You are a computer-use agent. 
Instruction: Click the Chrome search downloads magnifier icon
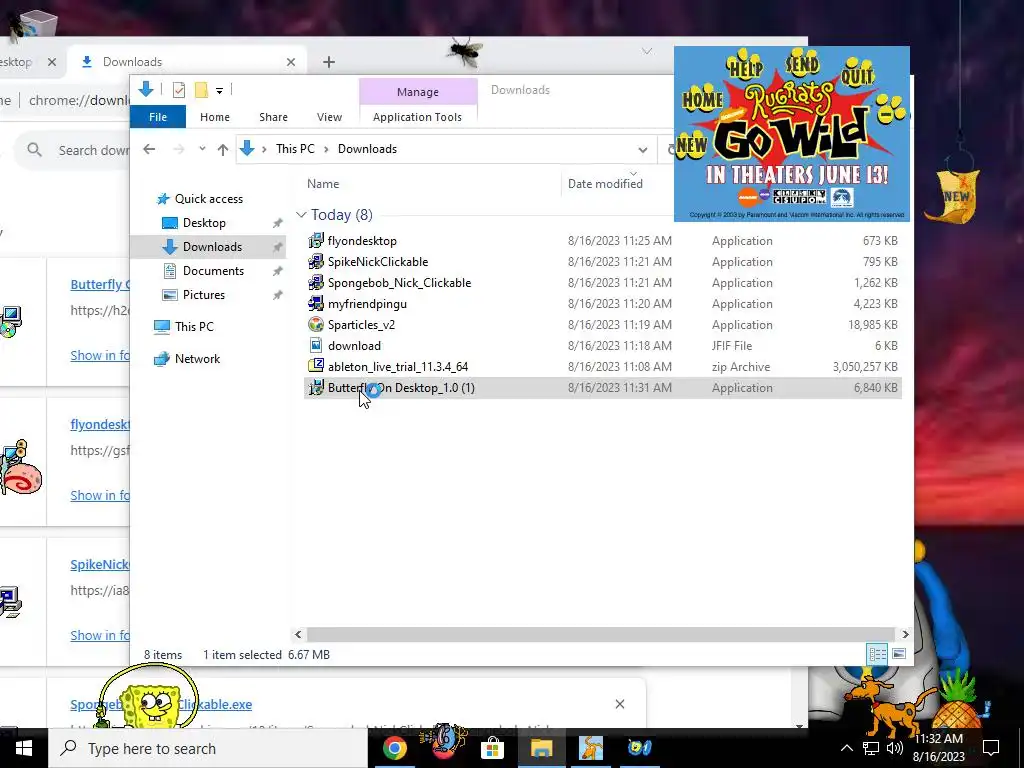35,150
